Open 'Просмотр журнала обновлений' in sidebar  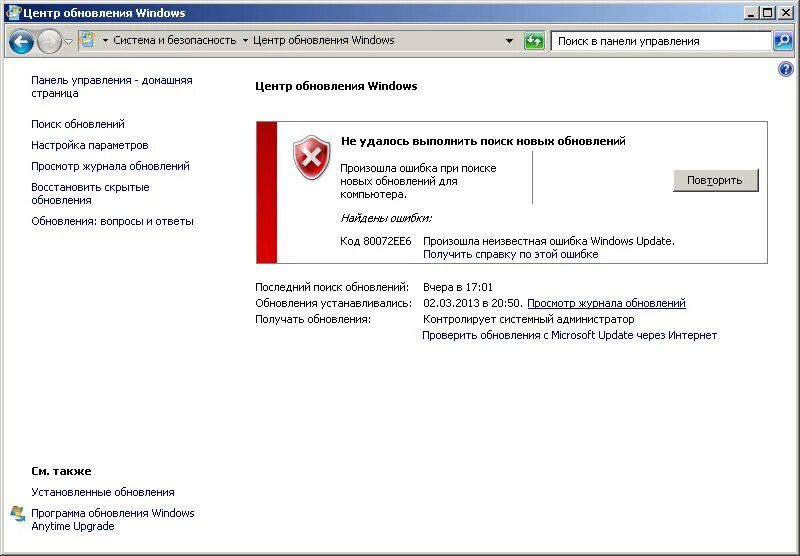pyautogui.click(x=110, y=166)
